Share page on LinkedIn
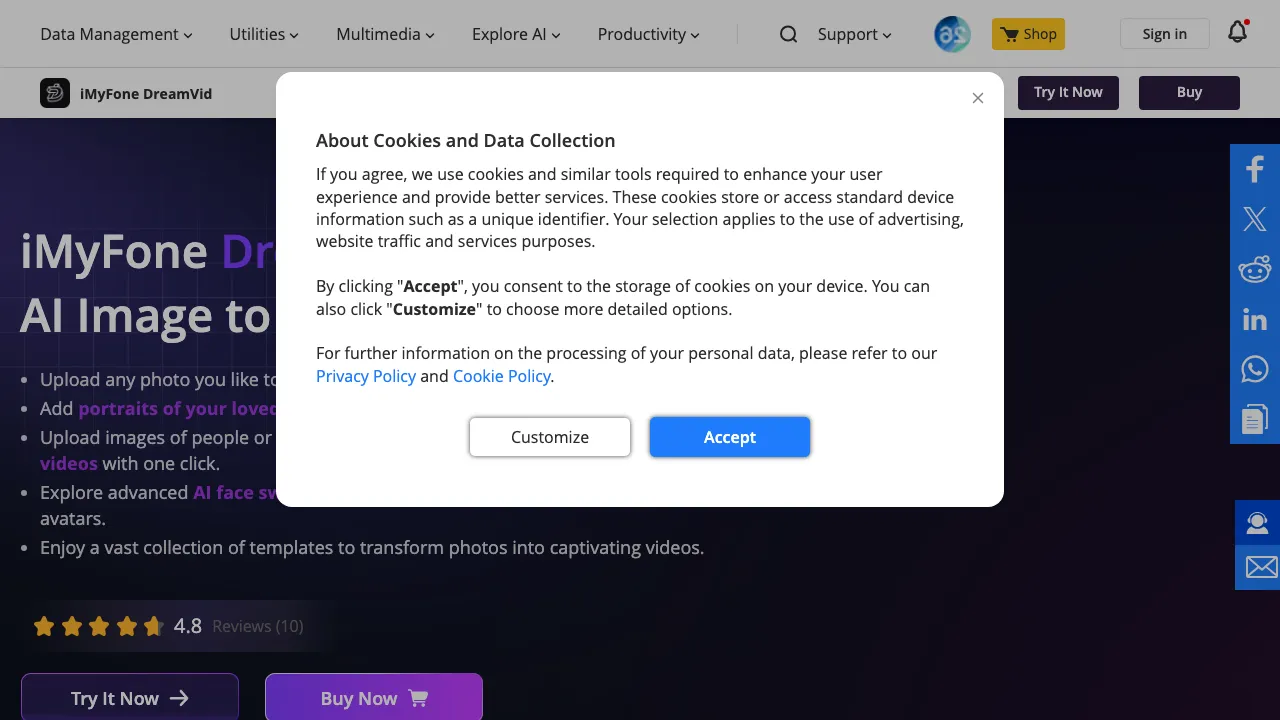The width and height of the screenshot is (1280, 720). click(1255, 319)
